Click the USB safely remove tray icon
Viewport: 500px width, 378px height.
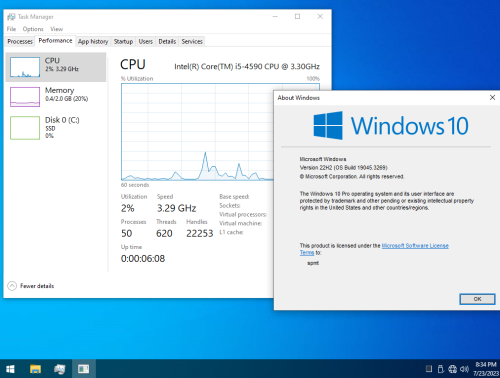[x=440, y=369]
